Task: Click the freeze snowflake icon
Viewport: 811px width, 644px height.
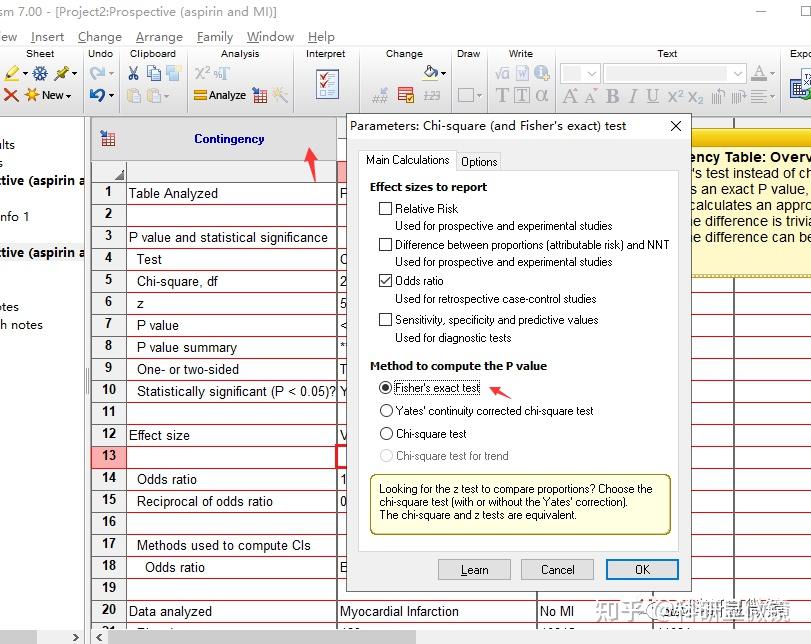Action: 40,73
